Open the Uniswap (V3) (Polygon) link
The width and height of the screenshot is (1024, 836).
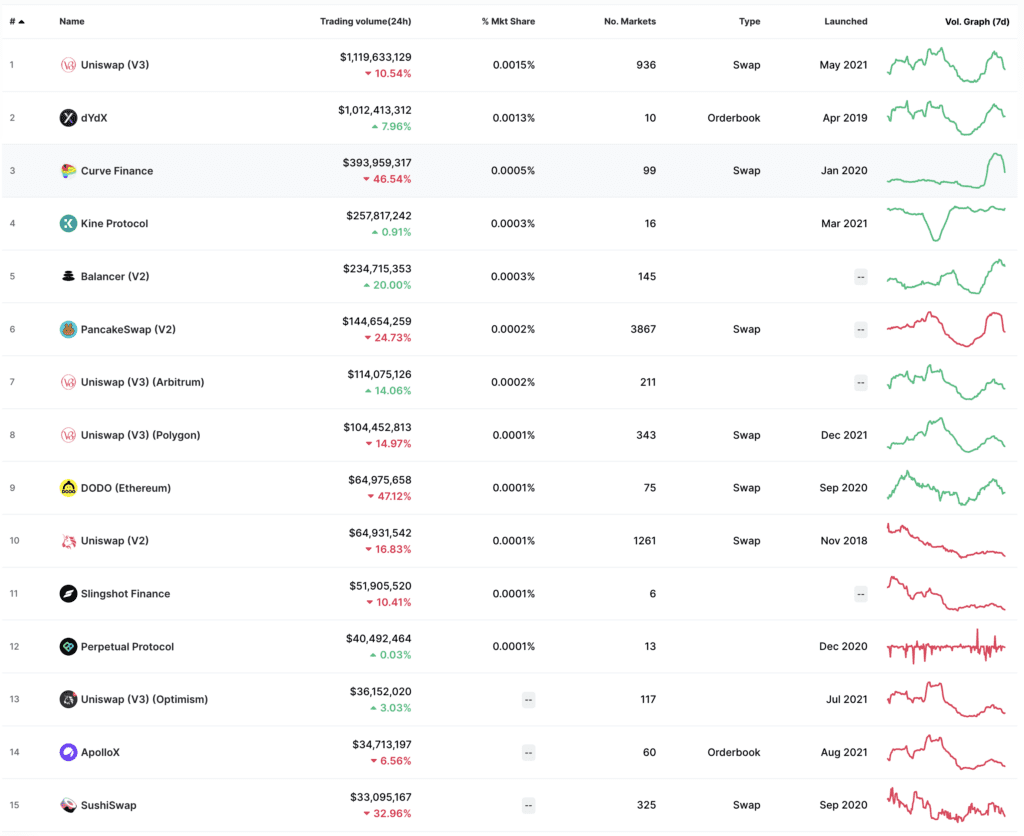pos(140,435)
